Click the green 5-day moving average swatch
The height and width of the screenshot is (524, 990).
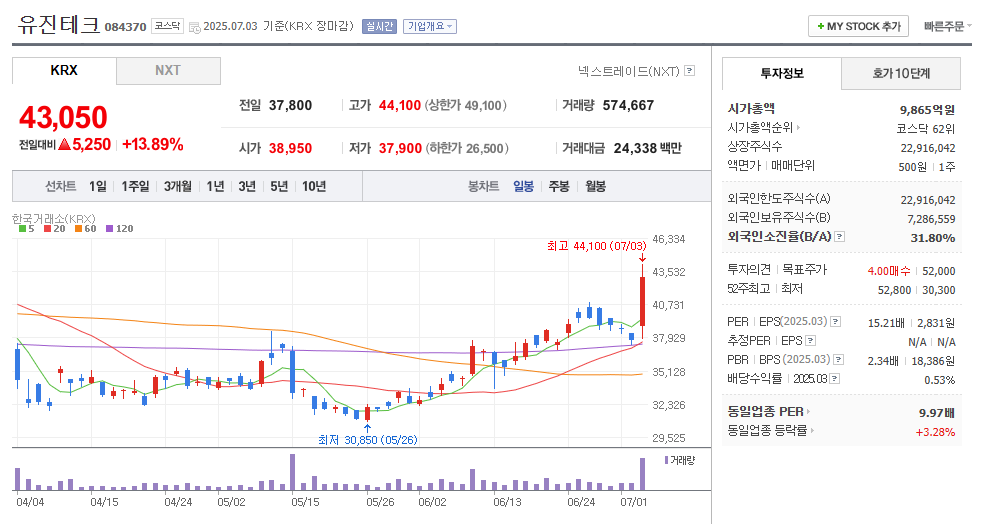point(22,229)
